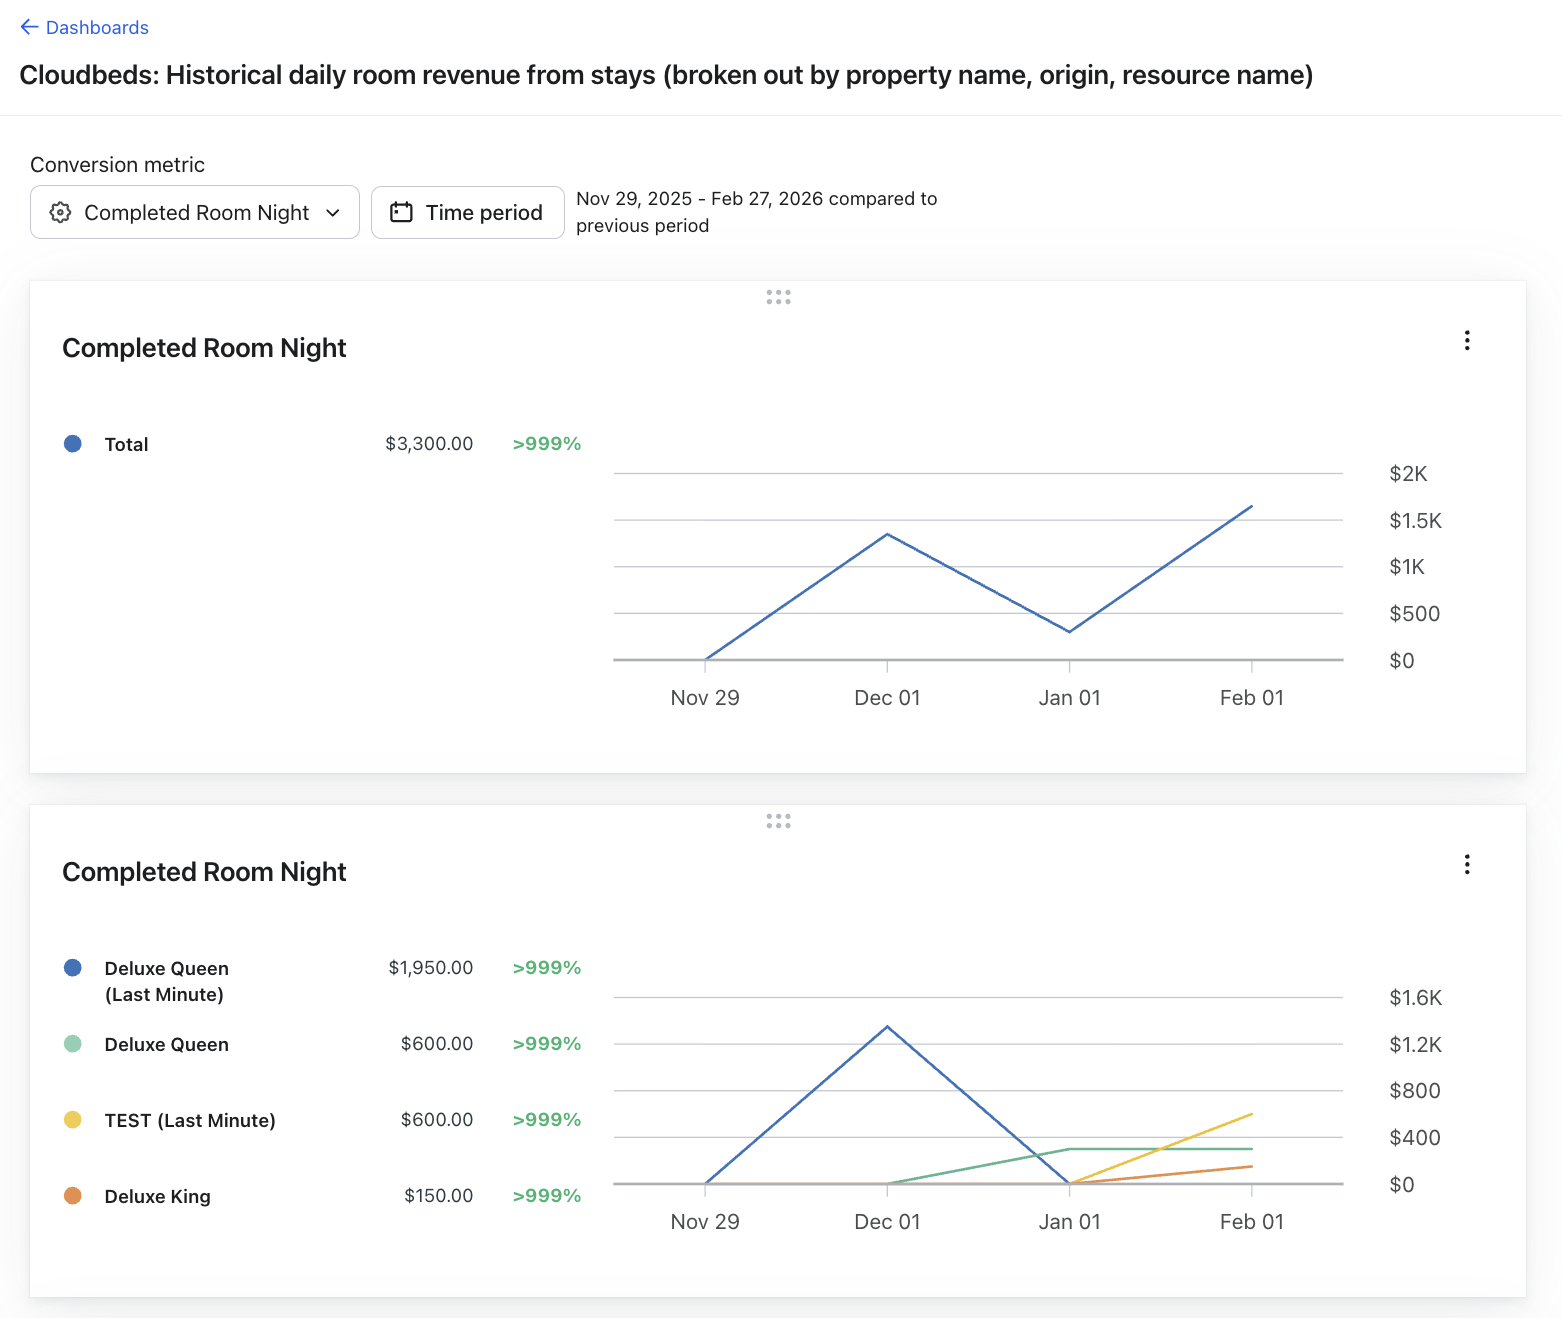Select the TEST (Last Minute) legend label
1562x1318 pixels.
point(190,1120)
